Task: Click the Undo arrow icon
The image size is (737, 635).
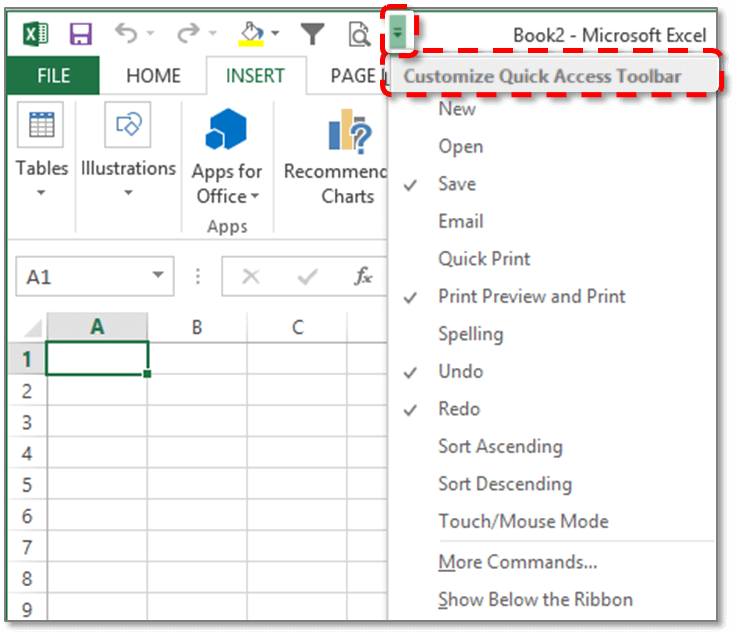Action: 126,34
